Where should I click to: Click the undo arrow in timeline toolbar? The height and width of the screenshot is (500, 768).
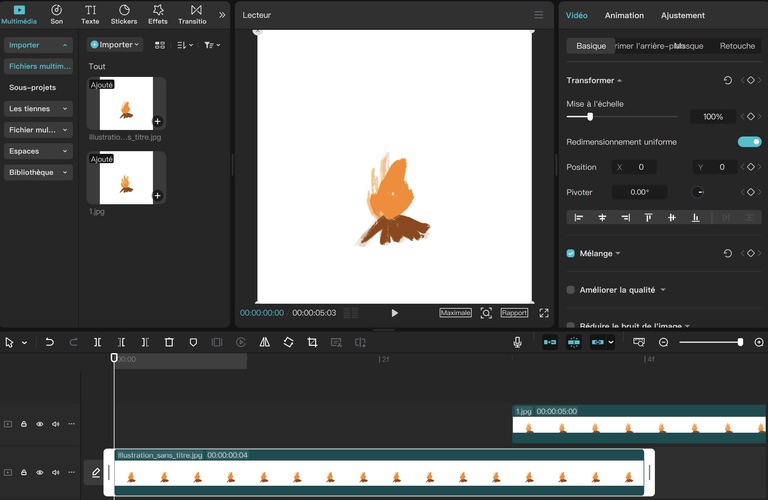click(49, 342)
